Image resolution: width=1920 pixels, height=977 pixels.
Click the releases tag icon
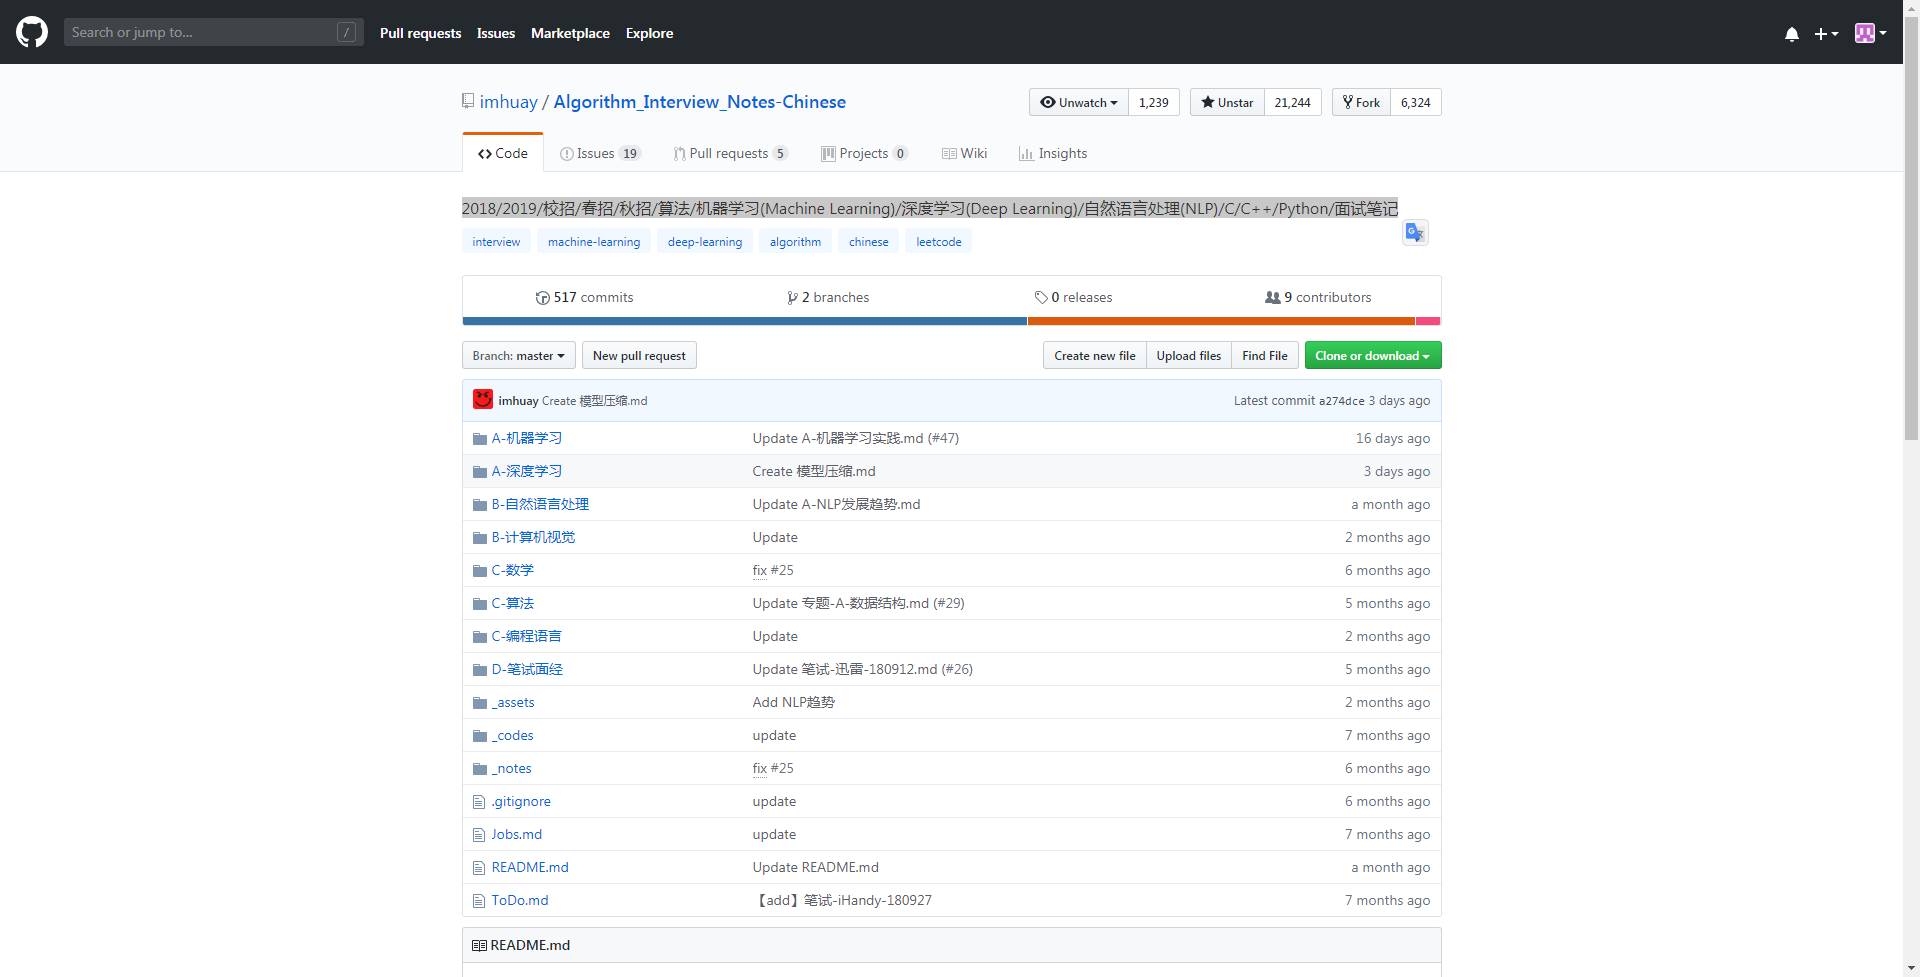point(1041,298)
